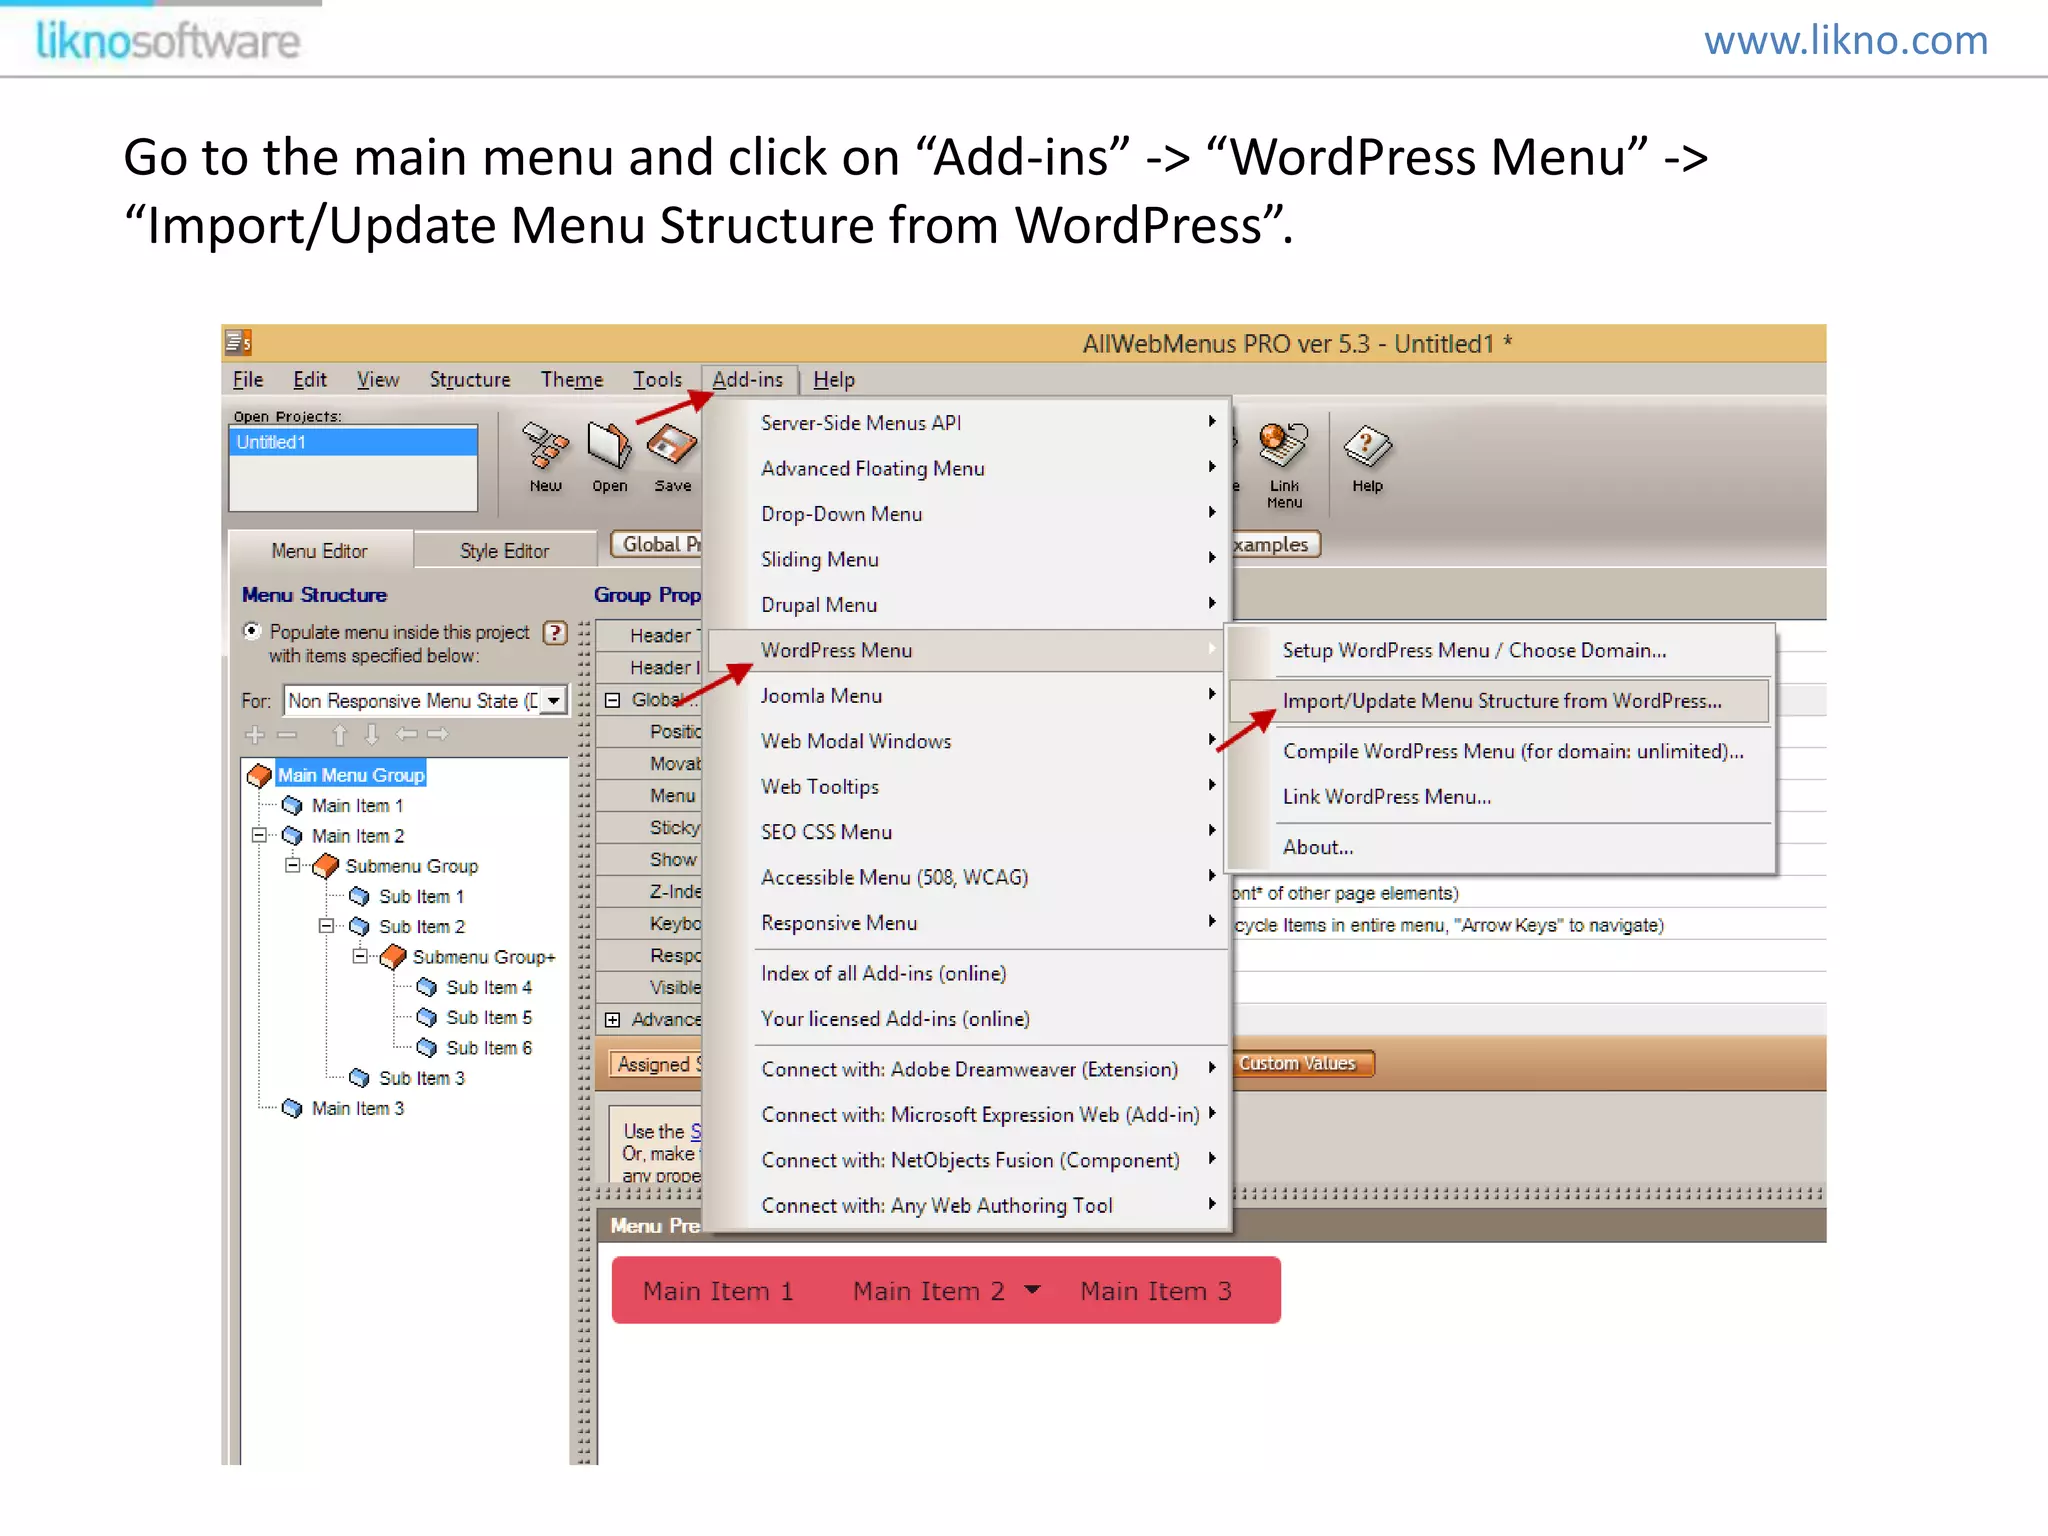Select Untitled1 in Open Projects list

click(x=353, y=442)
